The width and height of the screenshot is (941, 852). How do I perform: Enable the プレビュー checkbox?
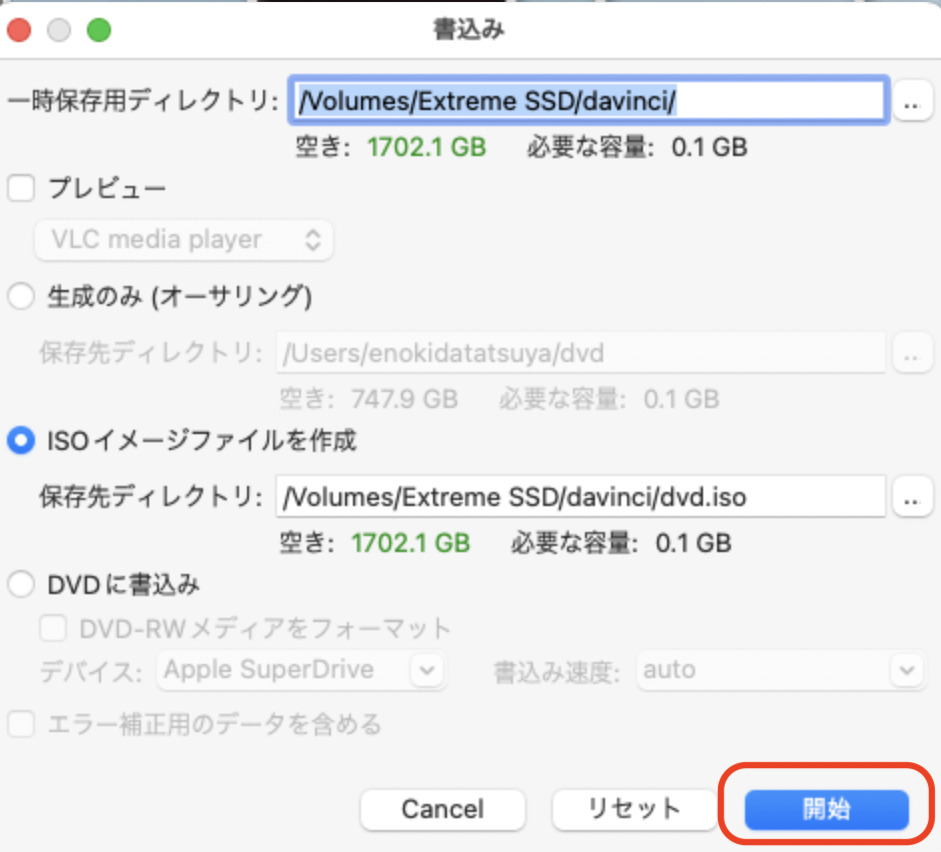click(21, 188)
